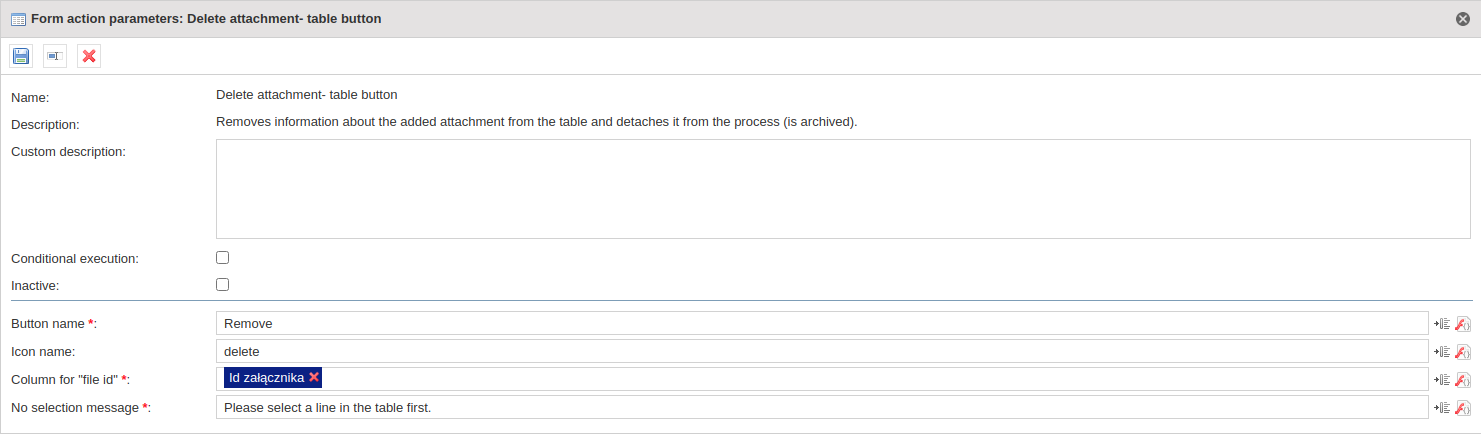Click the rename field toolbar icon

click(x=55, y=56)
